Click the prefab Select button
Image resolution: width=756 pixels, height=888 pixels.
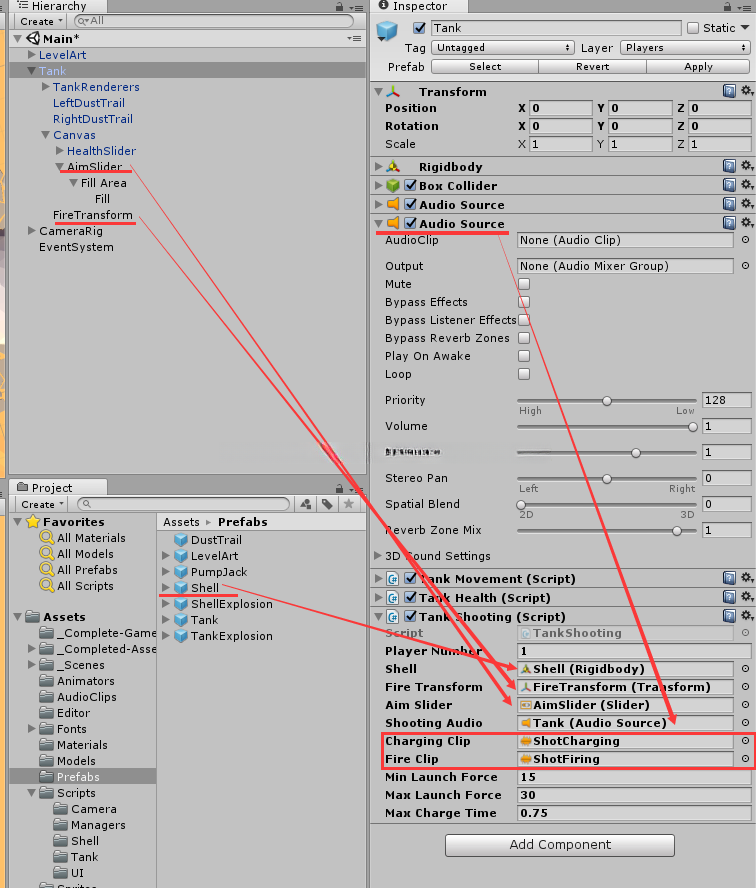pyautogui.click(x=485, y=66)
